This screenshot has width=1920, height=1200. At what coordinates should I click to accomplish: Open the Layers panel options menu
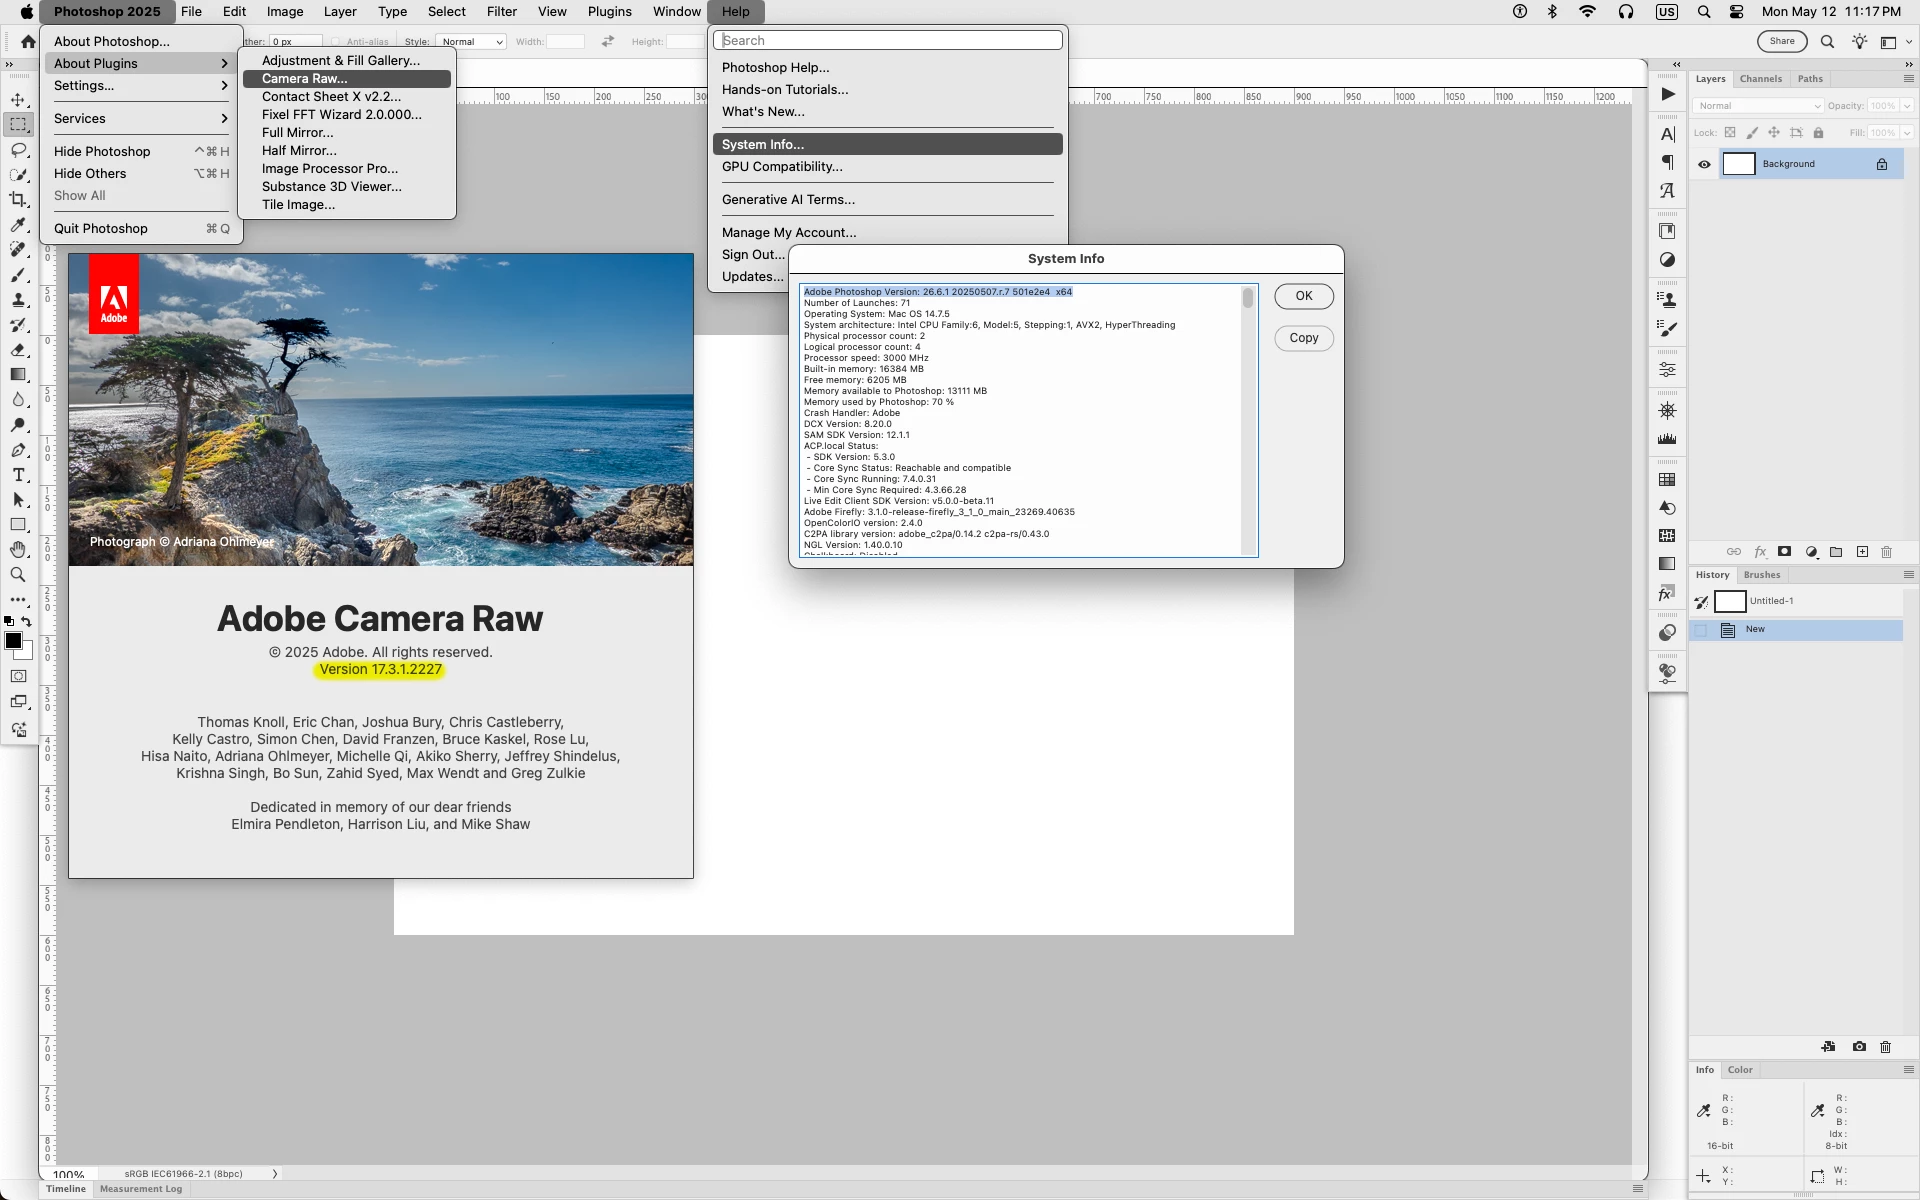1908,79
